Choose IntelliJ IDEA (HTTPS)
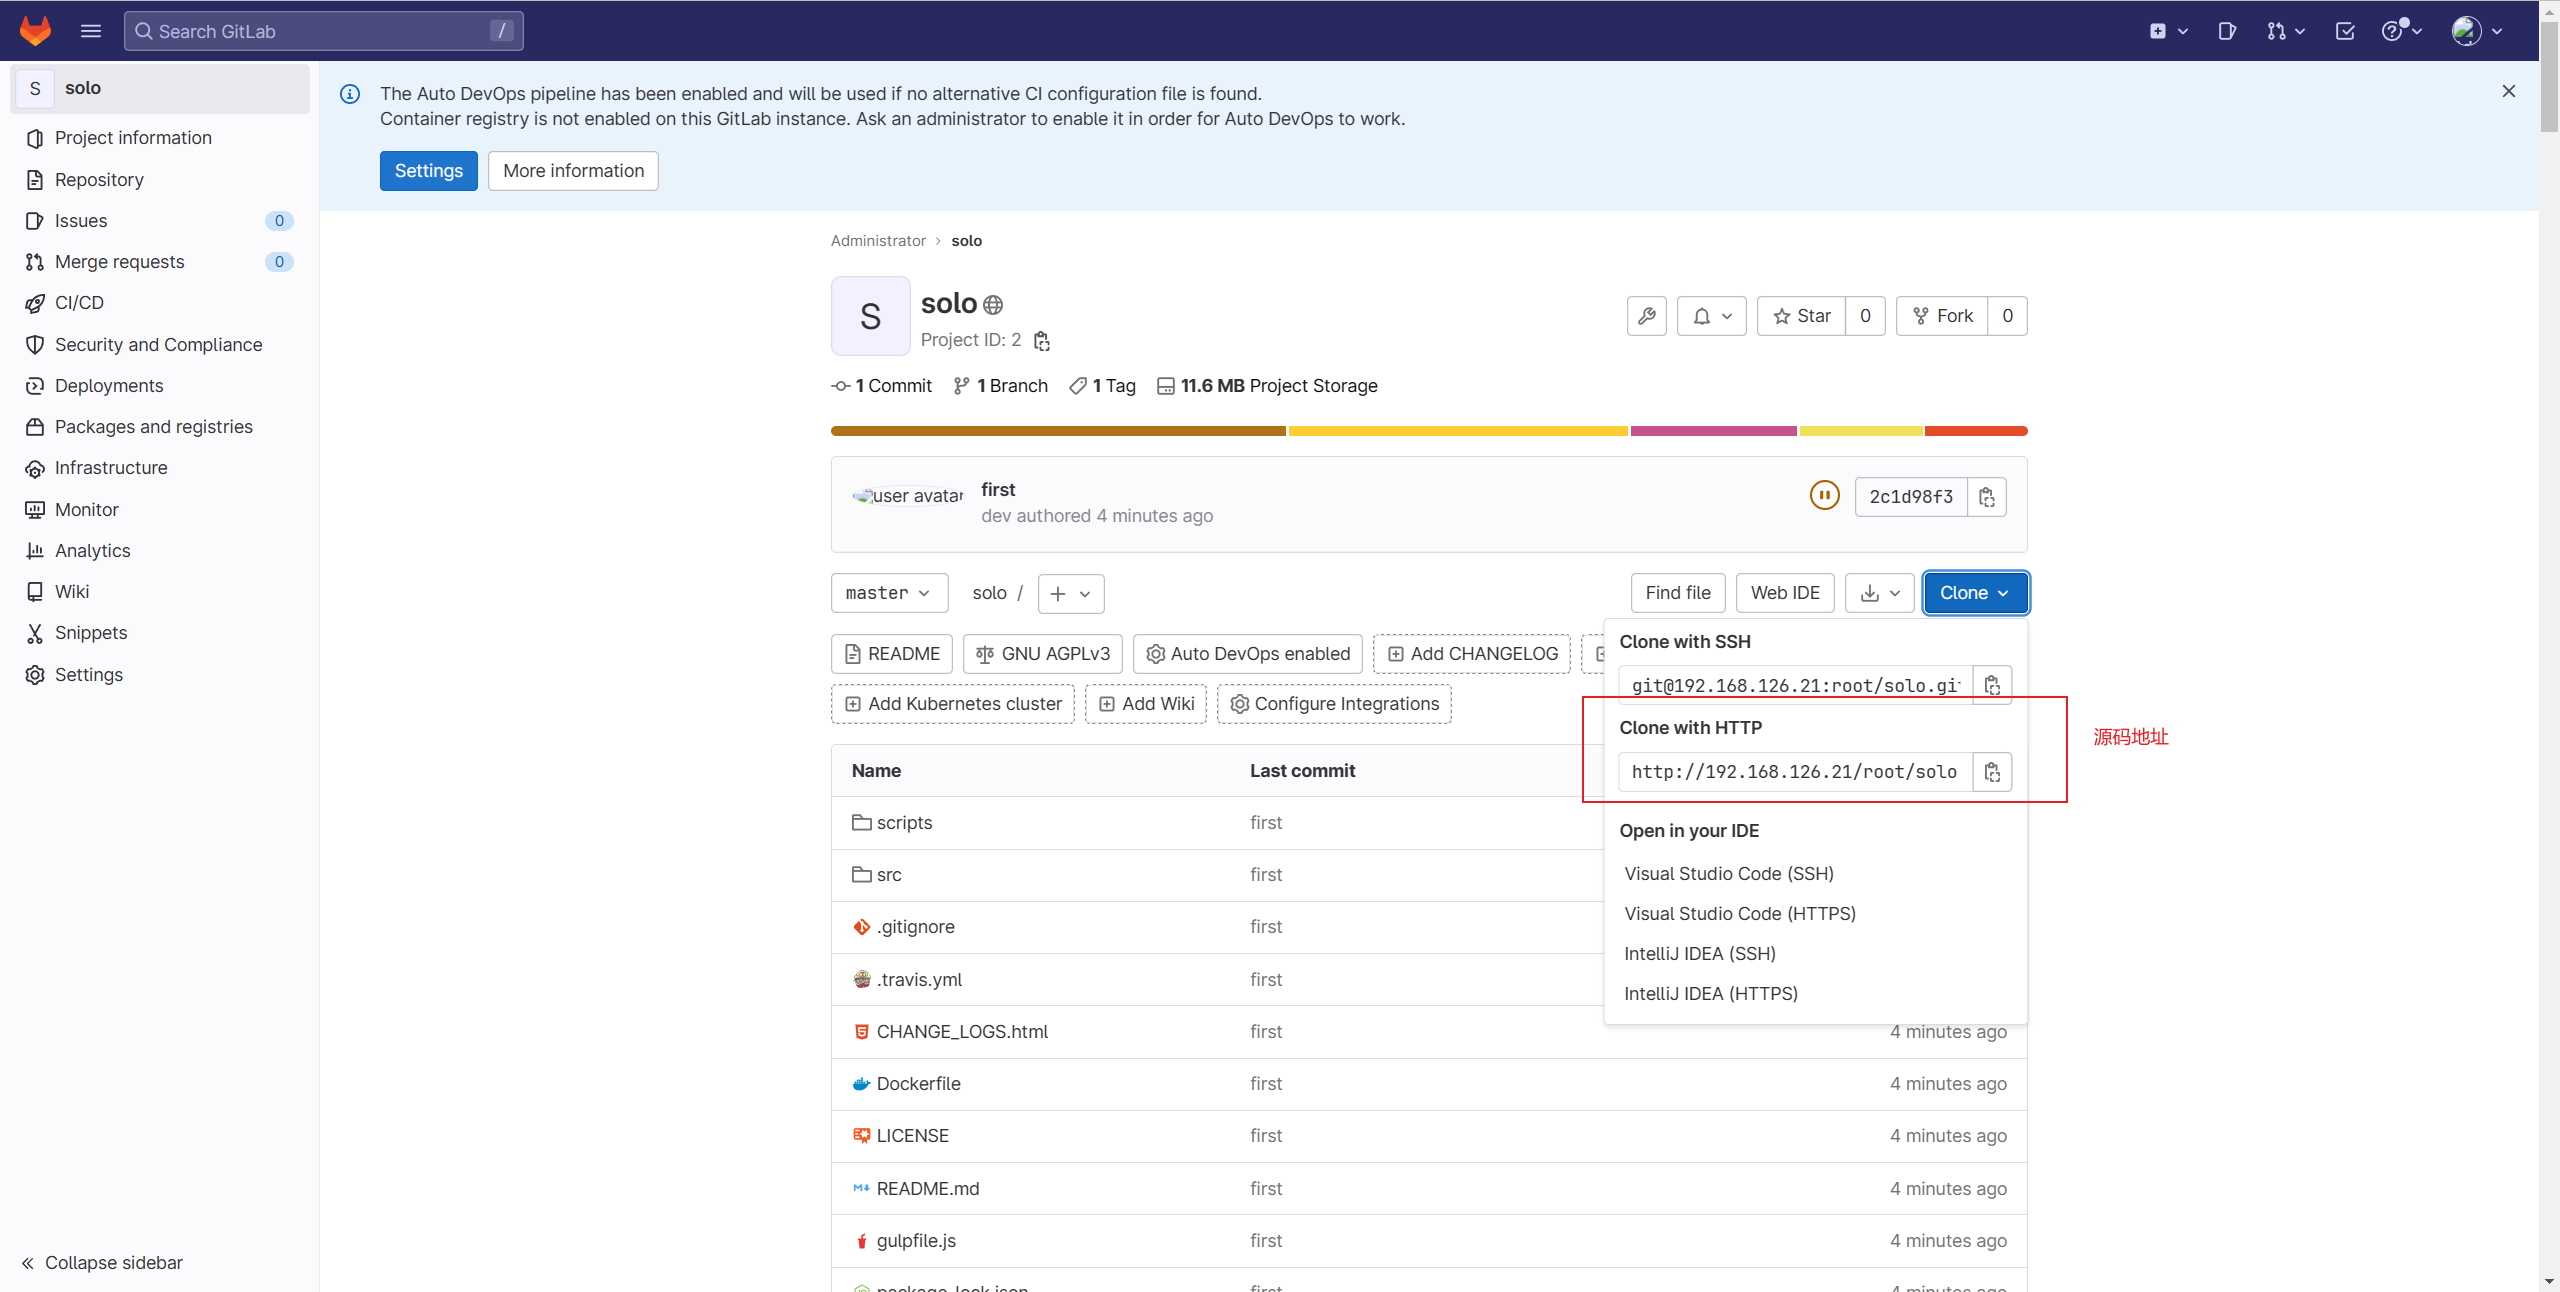This screenshot has height=1292, width=2560. click(1711, 994)
